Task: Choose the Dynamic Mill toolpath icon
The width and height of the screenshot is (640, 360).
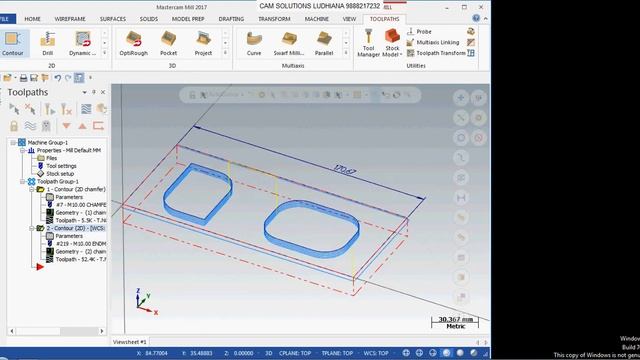Action: (x=82, y=43)
